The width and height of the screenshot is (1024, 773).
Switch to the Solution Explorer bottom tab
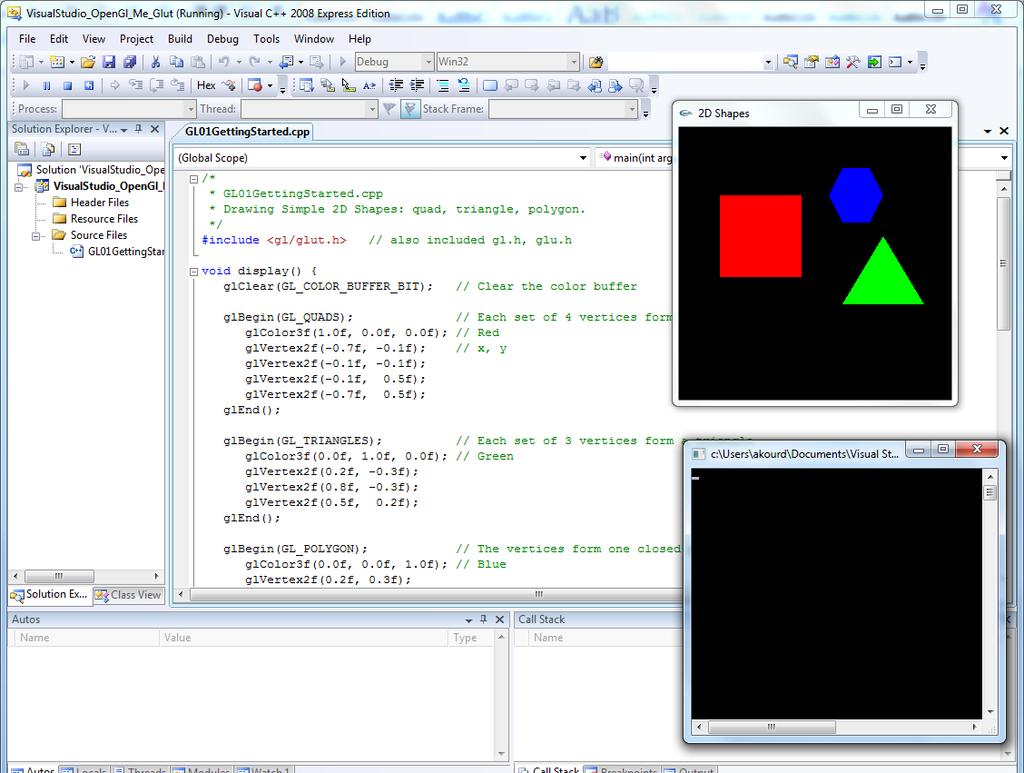[x=50, y=595]
